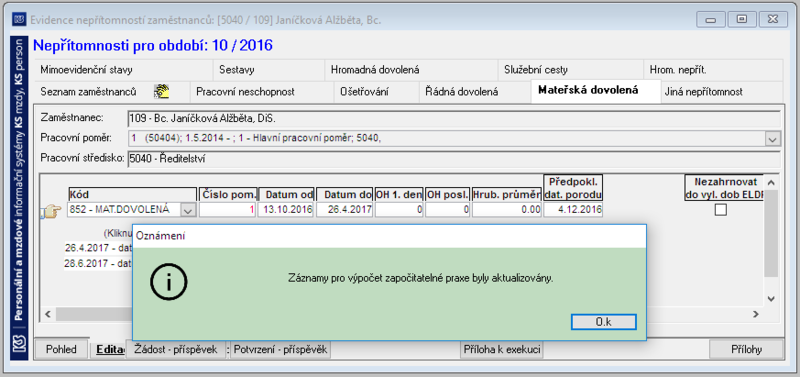
Task: Open the Kód 852 - MAT.DOVOLENÁ dropdown
Action: pos(188,210)
